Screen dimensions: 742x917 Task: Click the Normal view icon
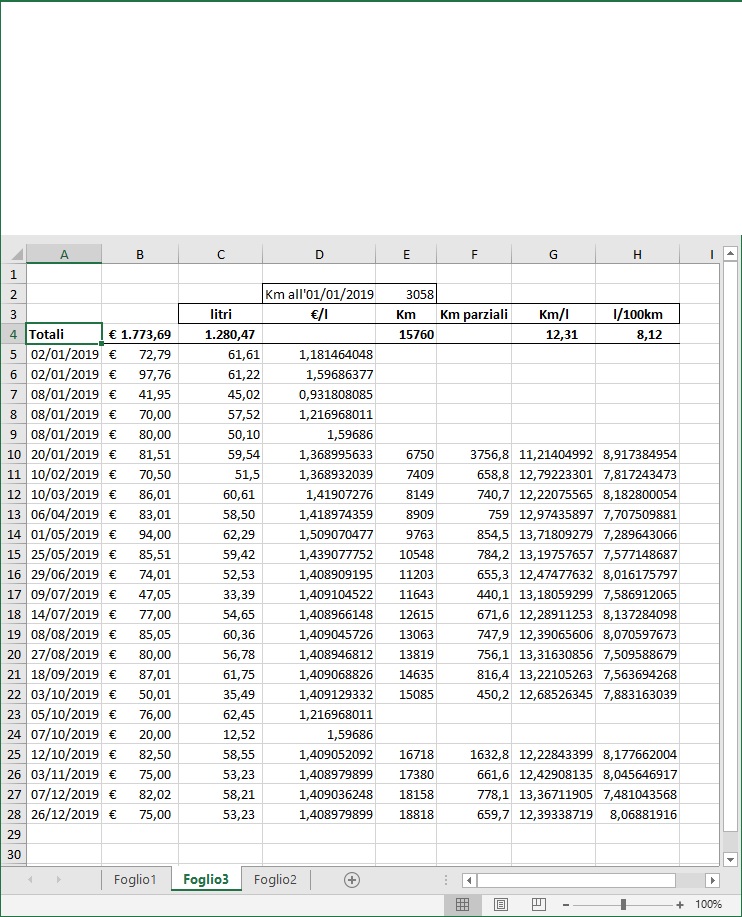coord(462,905)
